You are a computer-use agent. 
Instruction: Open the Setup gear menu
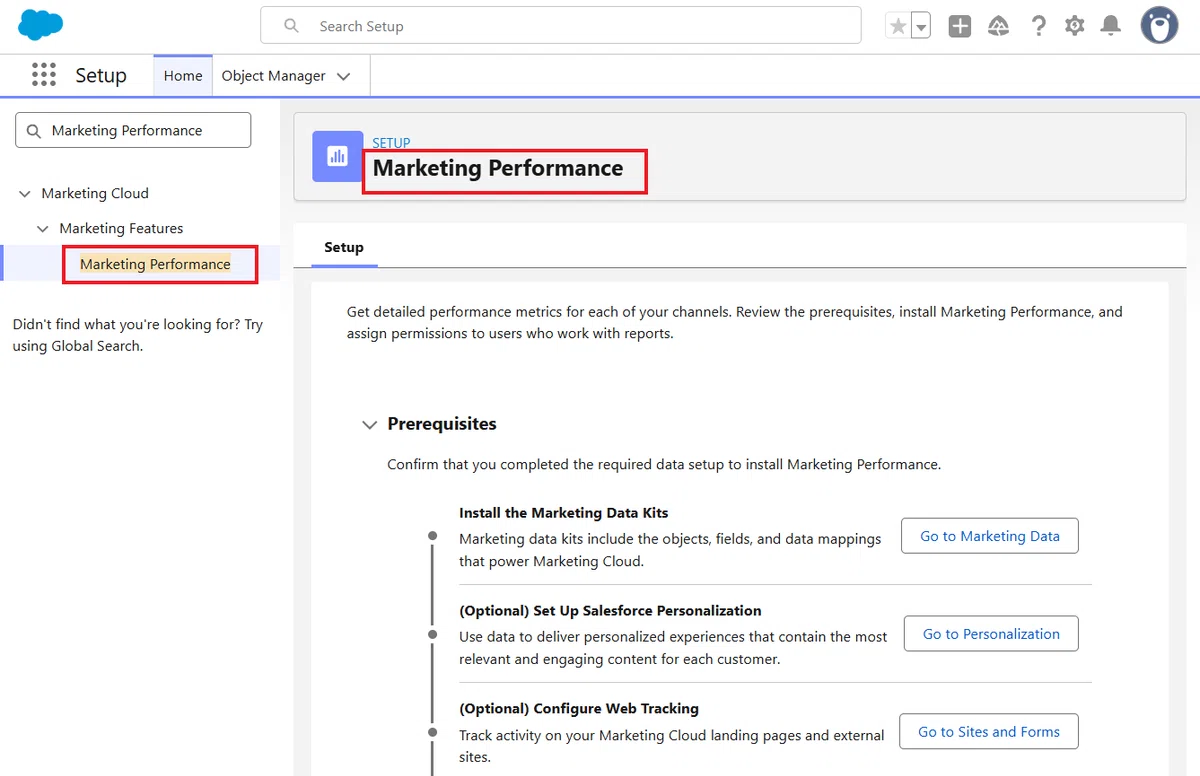(1075, 26)
